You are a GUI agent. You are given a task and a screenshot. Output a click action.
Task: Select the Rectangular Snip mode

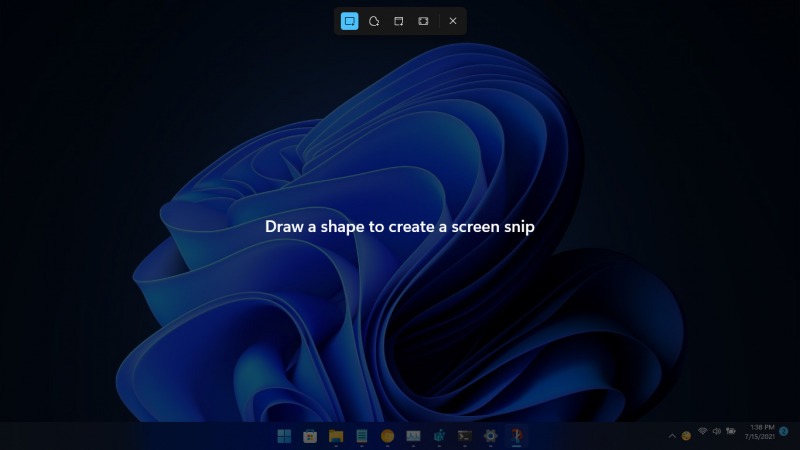[349, 21]
